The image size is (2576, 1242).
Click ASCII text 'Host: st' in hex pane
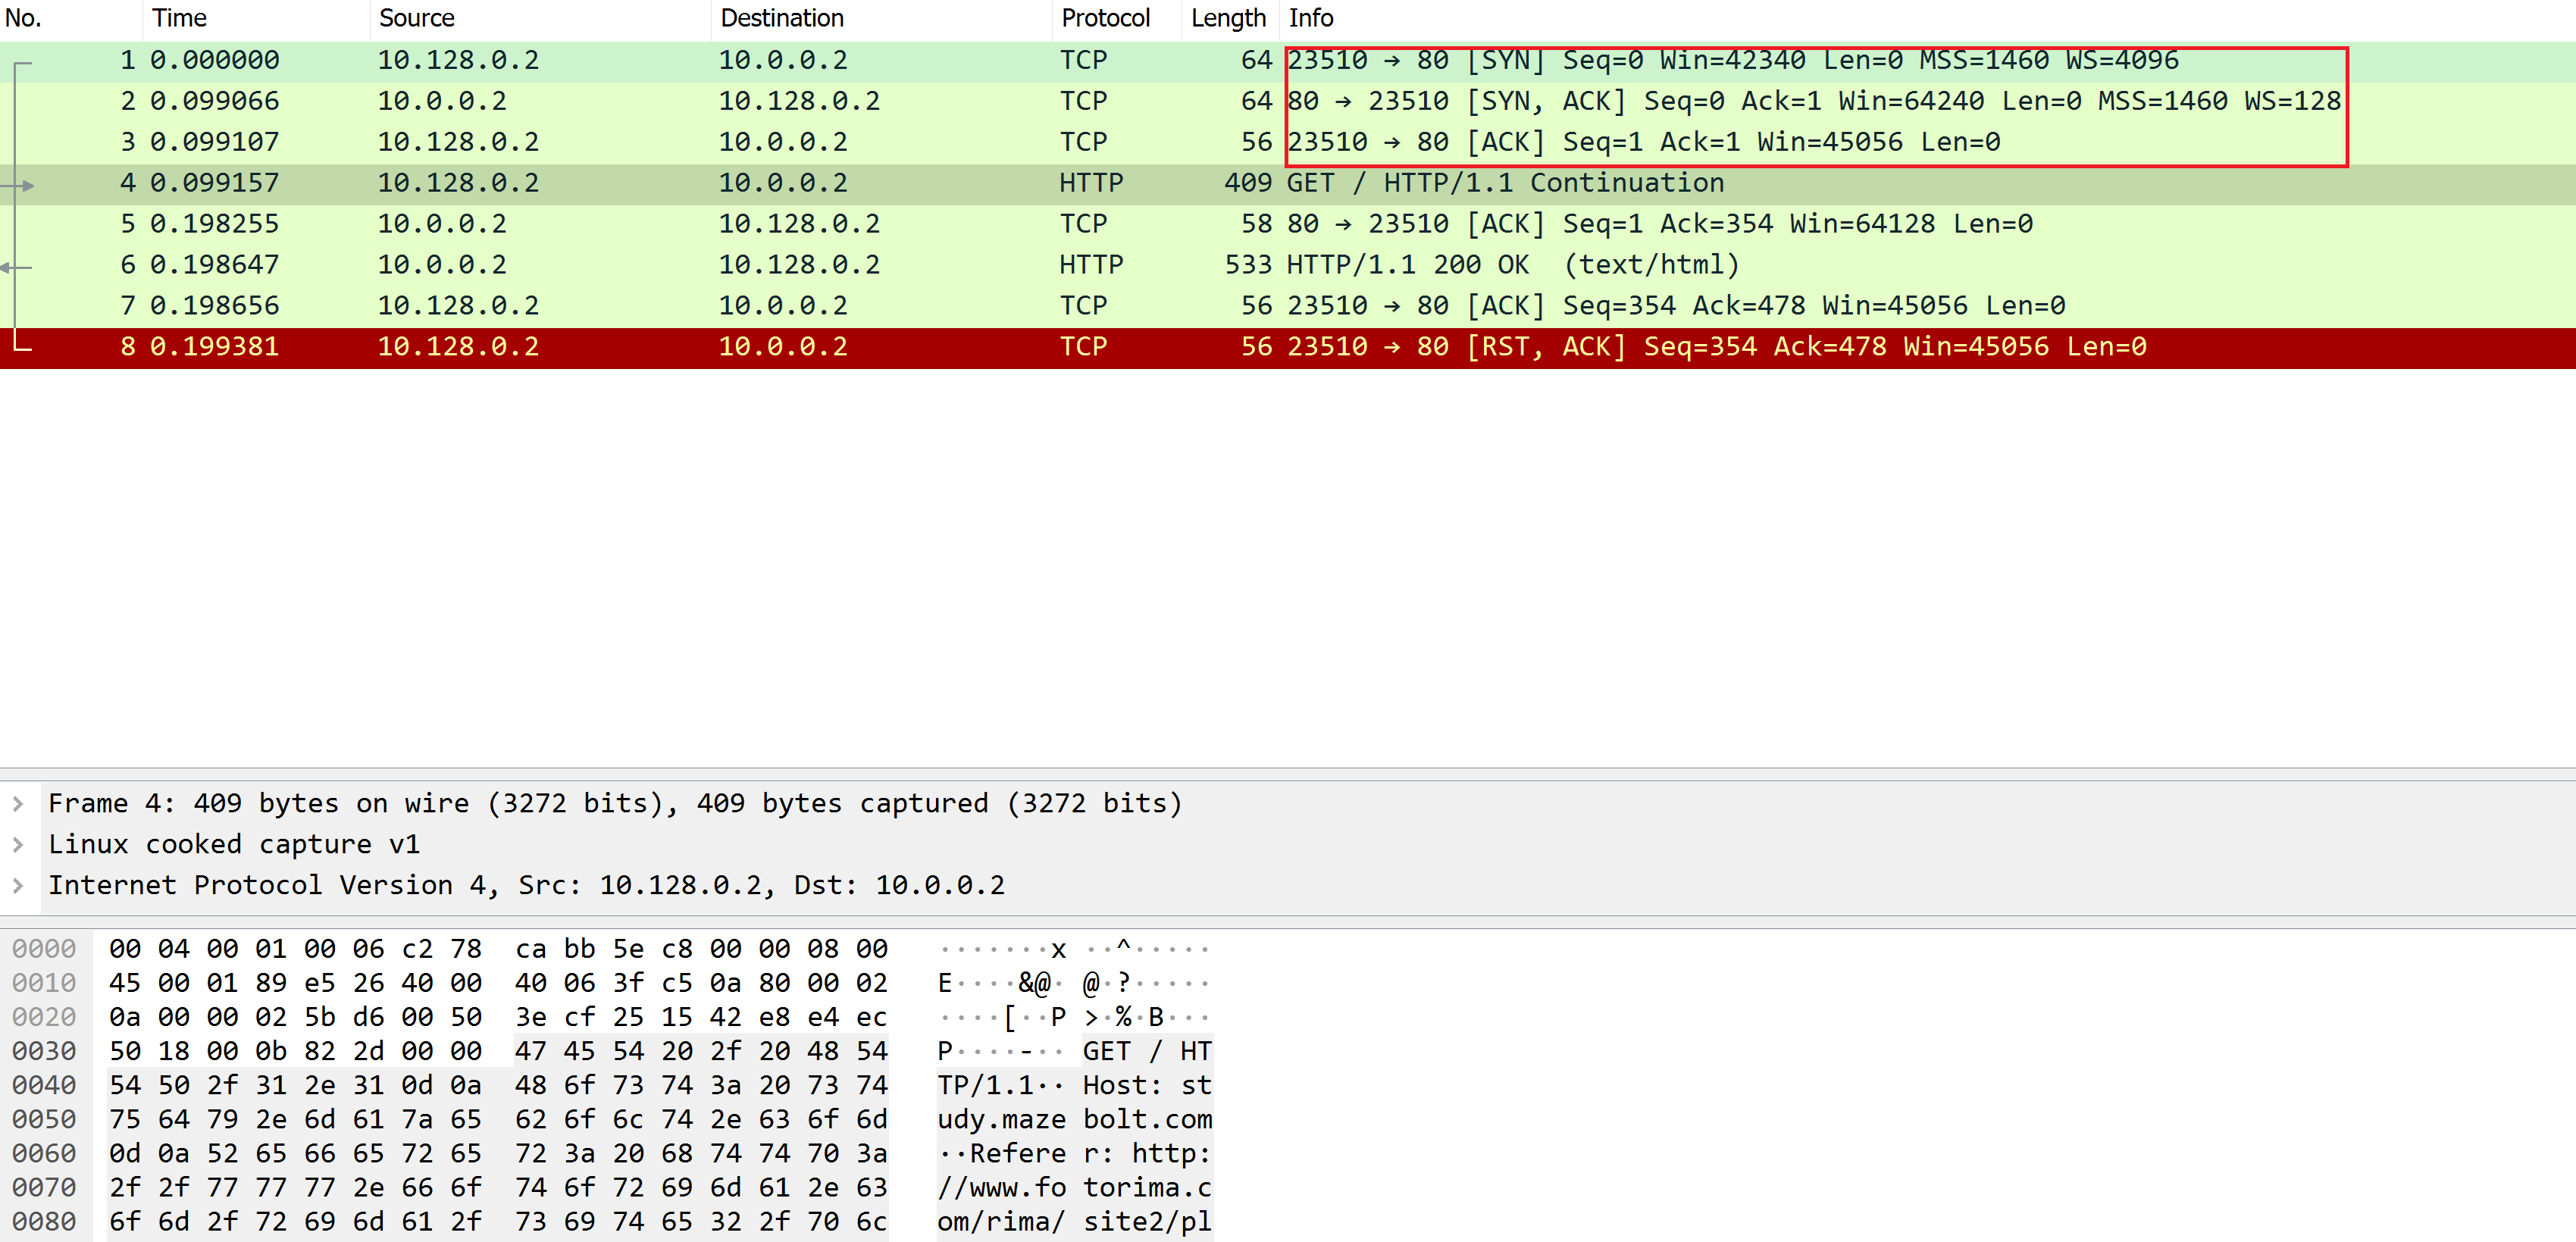[x=1147, y=1085]
